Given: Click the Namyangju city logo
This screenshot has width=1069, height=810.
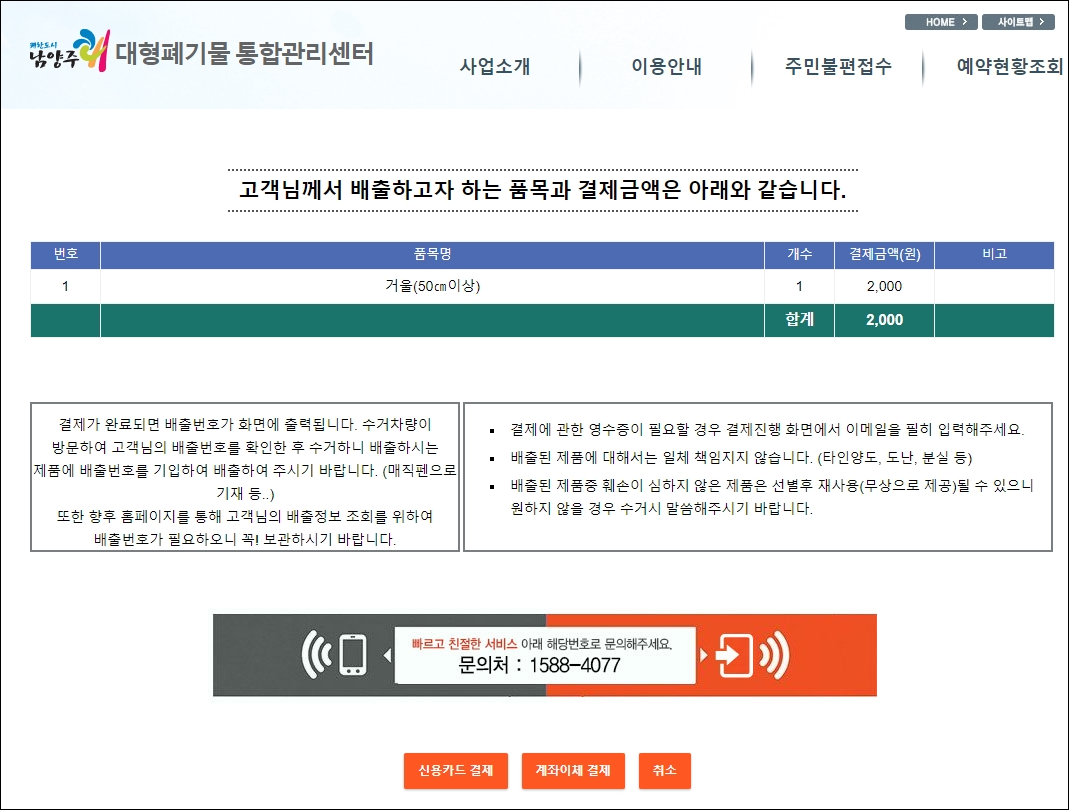Looking at the screenshot, I should click(68, 51).
